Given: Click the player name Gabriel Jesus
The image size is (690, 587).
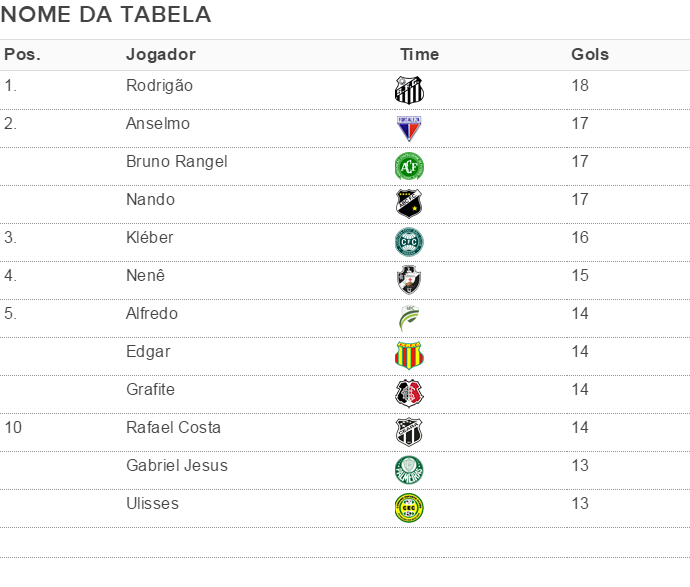Looking at the screenshot, I should [177, 466].
